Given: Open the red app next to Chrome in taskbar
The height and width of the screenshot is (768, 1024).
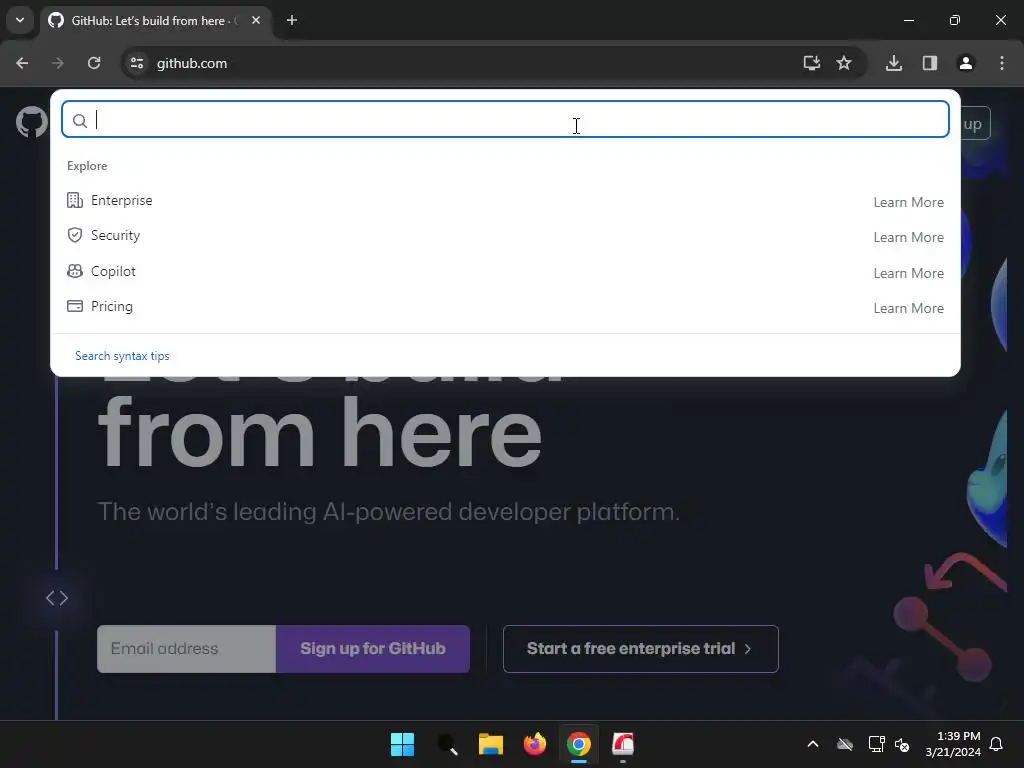Looking at the screenshot, I should [x=623, y=744].
